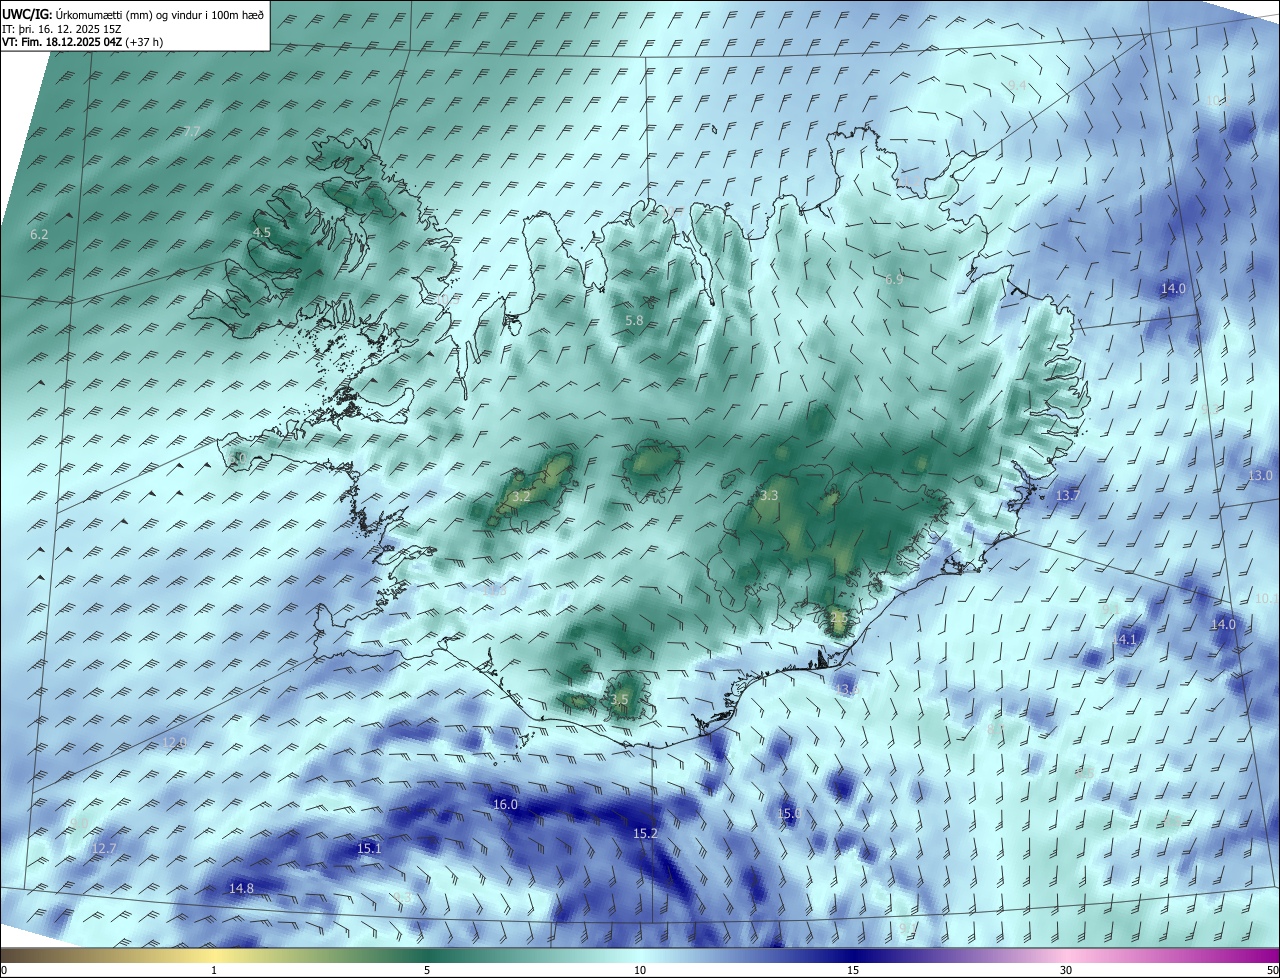The image size is (1280, 978).
Task: Click the initial time line 'IT: þri. 16. 12. 2025 15Z'
Action: click(60, 29)
